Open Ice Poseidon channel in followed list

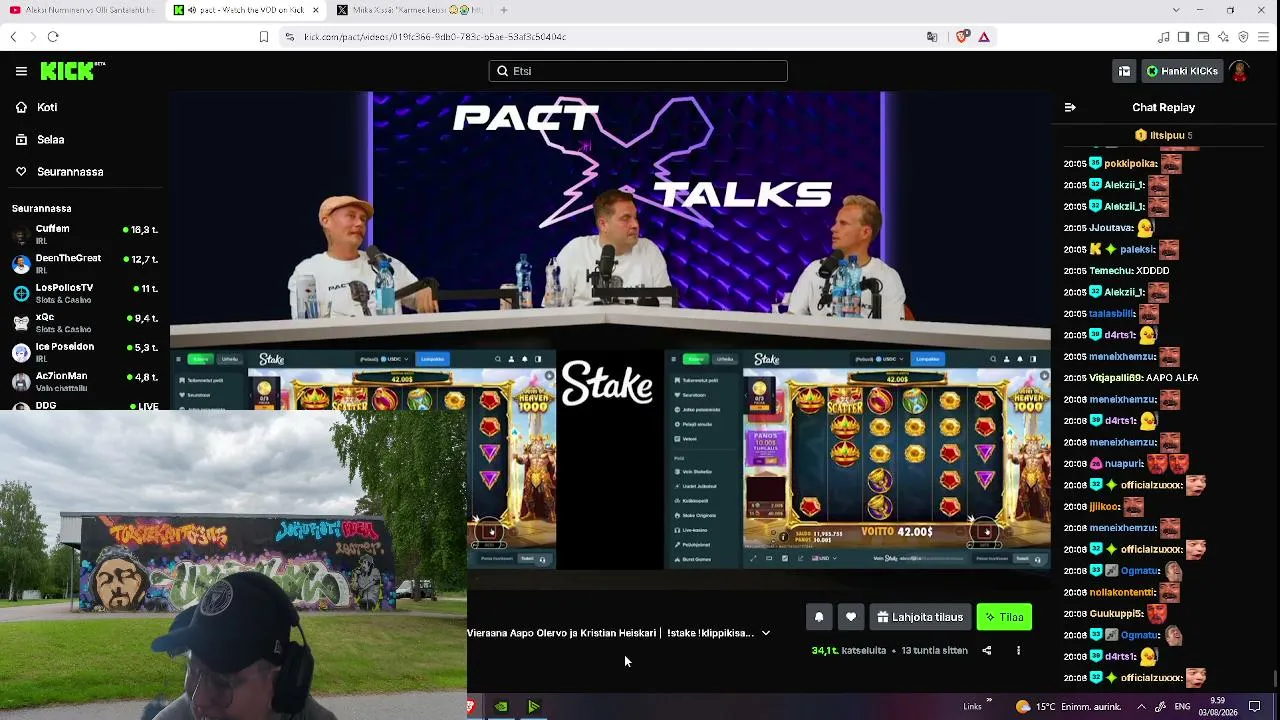click(85, 352)
